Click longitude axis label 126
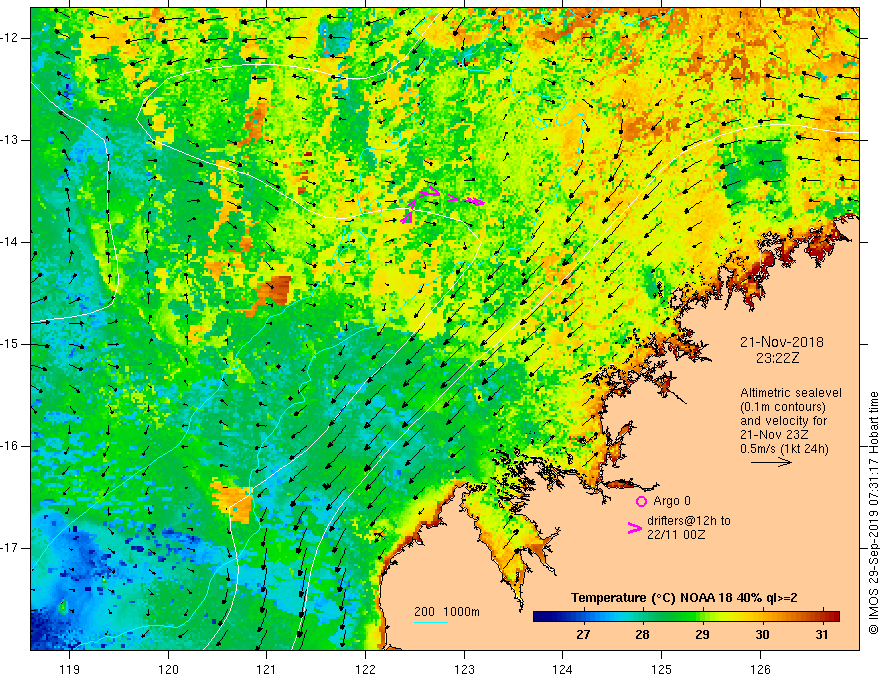Viewport: 880px width, 680px height. 760,669
